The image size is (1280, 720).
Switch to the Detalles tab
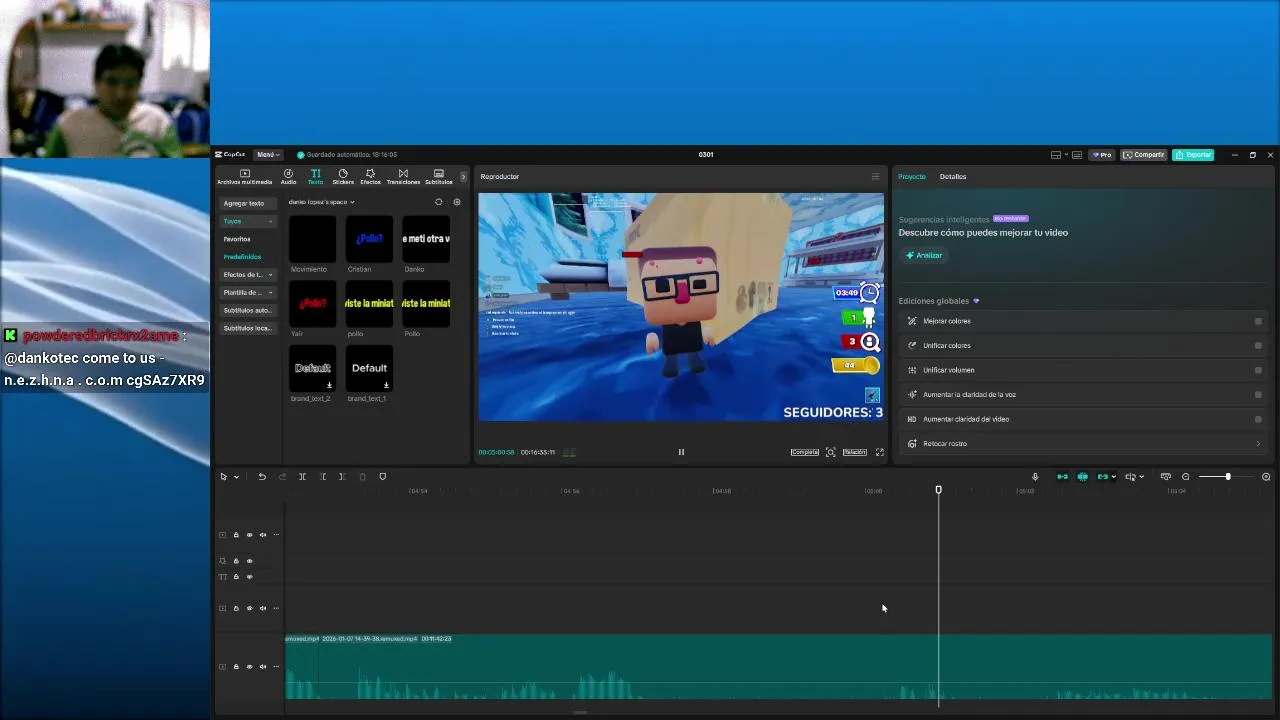coord(953,177)
